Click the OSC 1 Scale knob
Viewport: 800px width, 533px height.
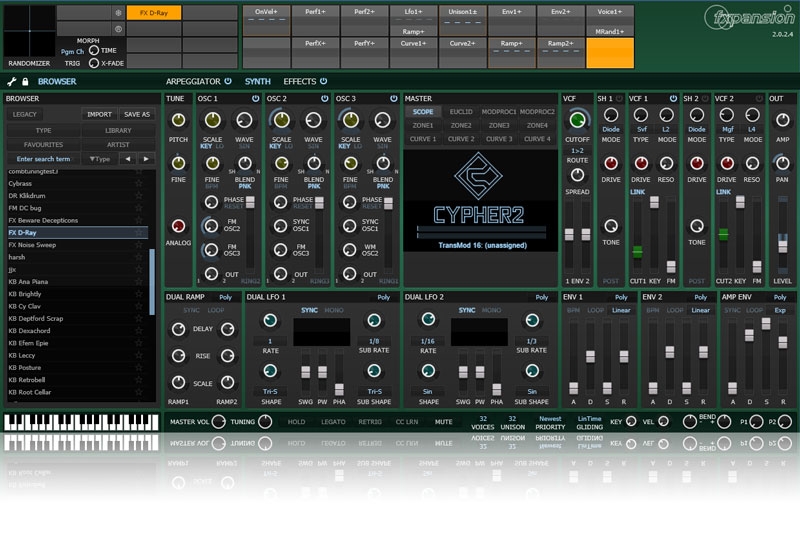coord(213,120)
